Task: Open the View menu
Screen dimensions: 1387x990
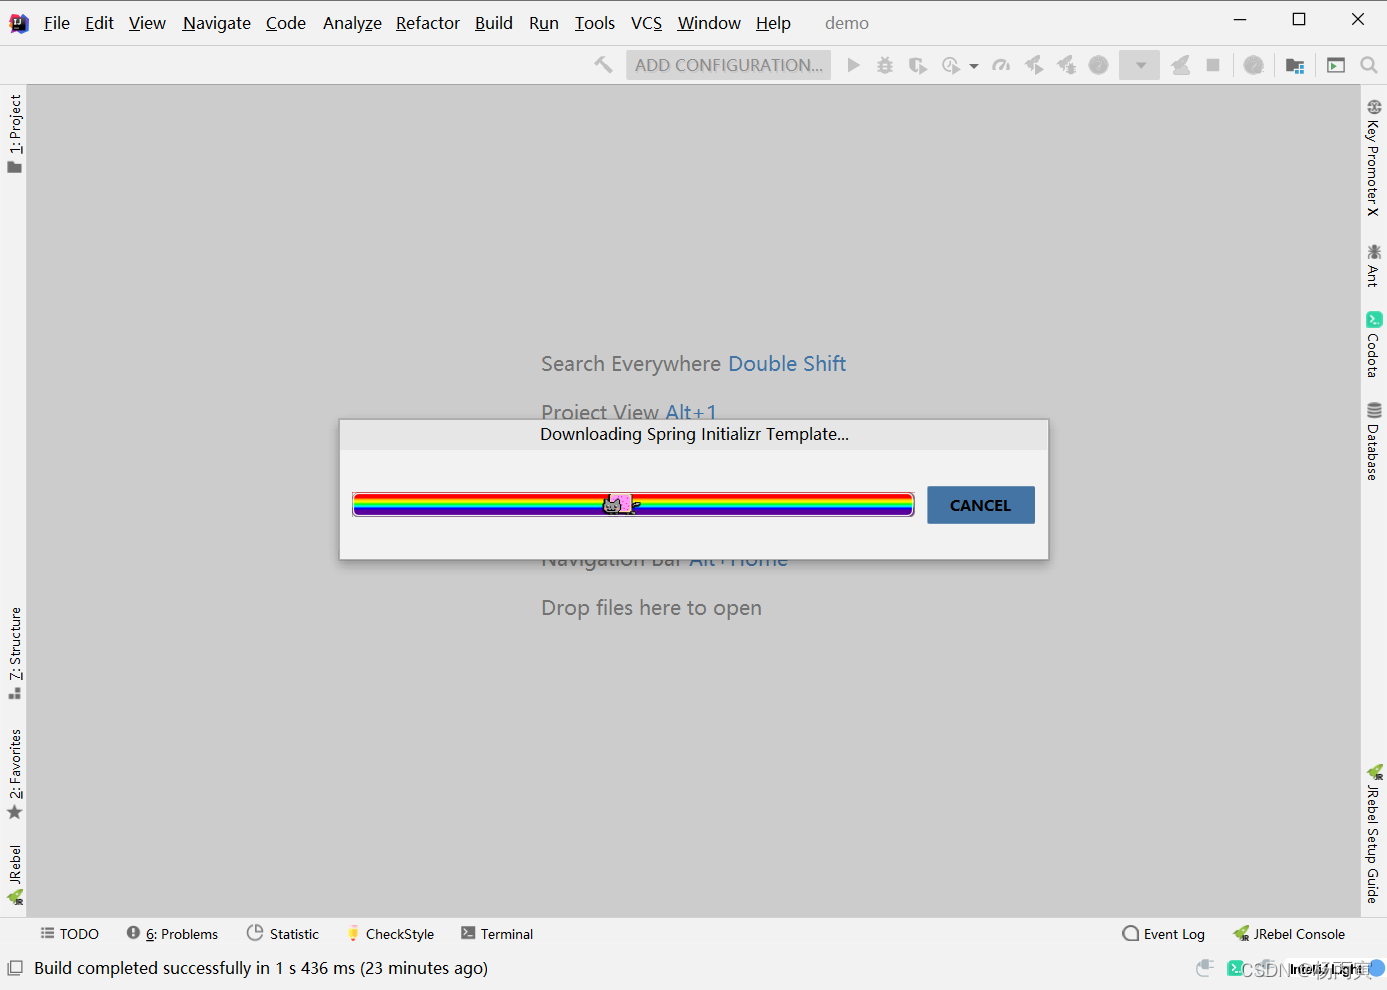Action: click(147, 23)
